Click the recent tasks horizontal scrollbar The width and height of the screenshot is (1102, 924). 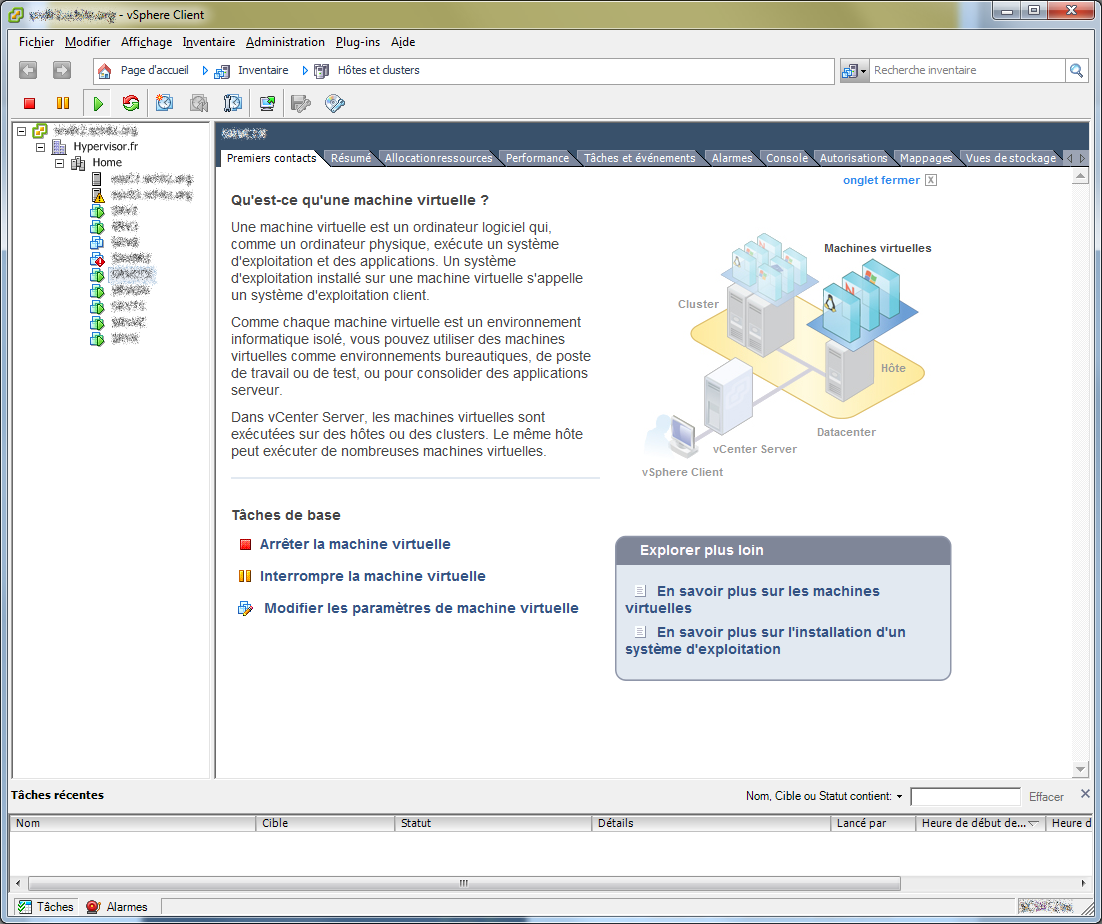464,883
